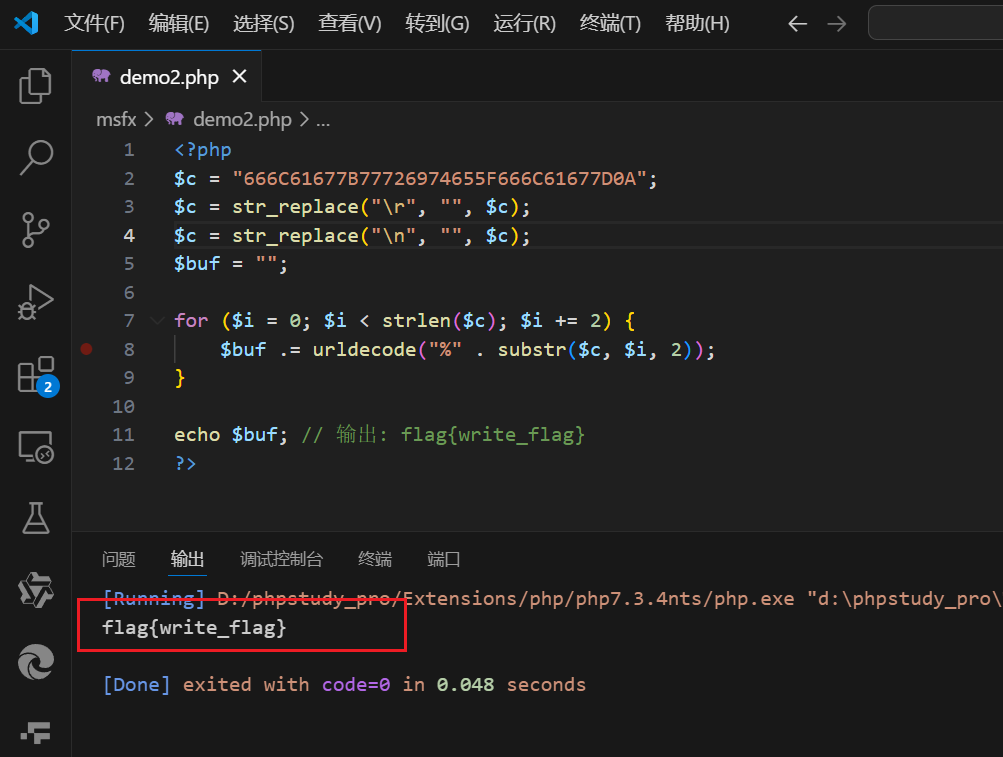Open the 文件(F) menu

pos(95,23)
